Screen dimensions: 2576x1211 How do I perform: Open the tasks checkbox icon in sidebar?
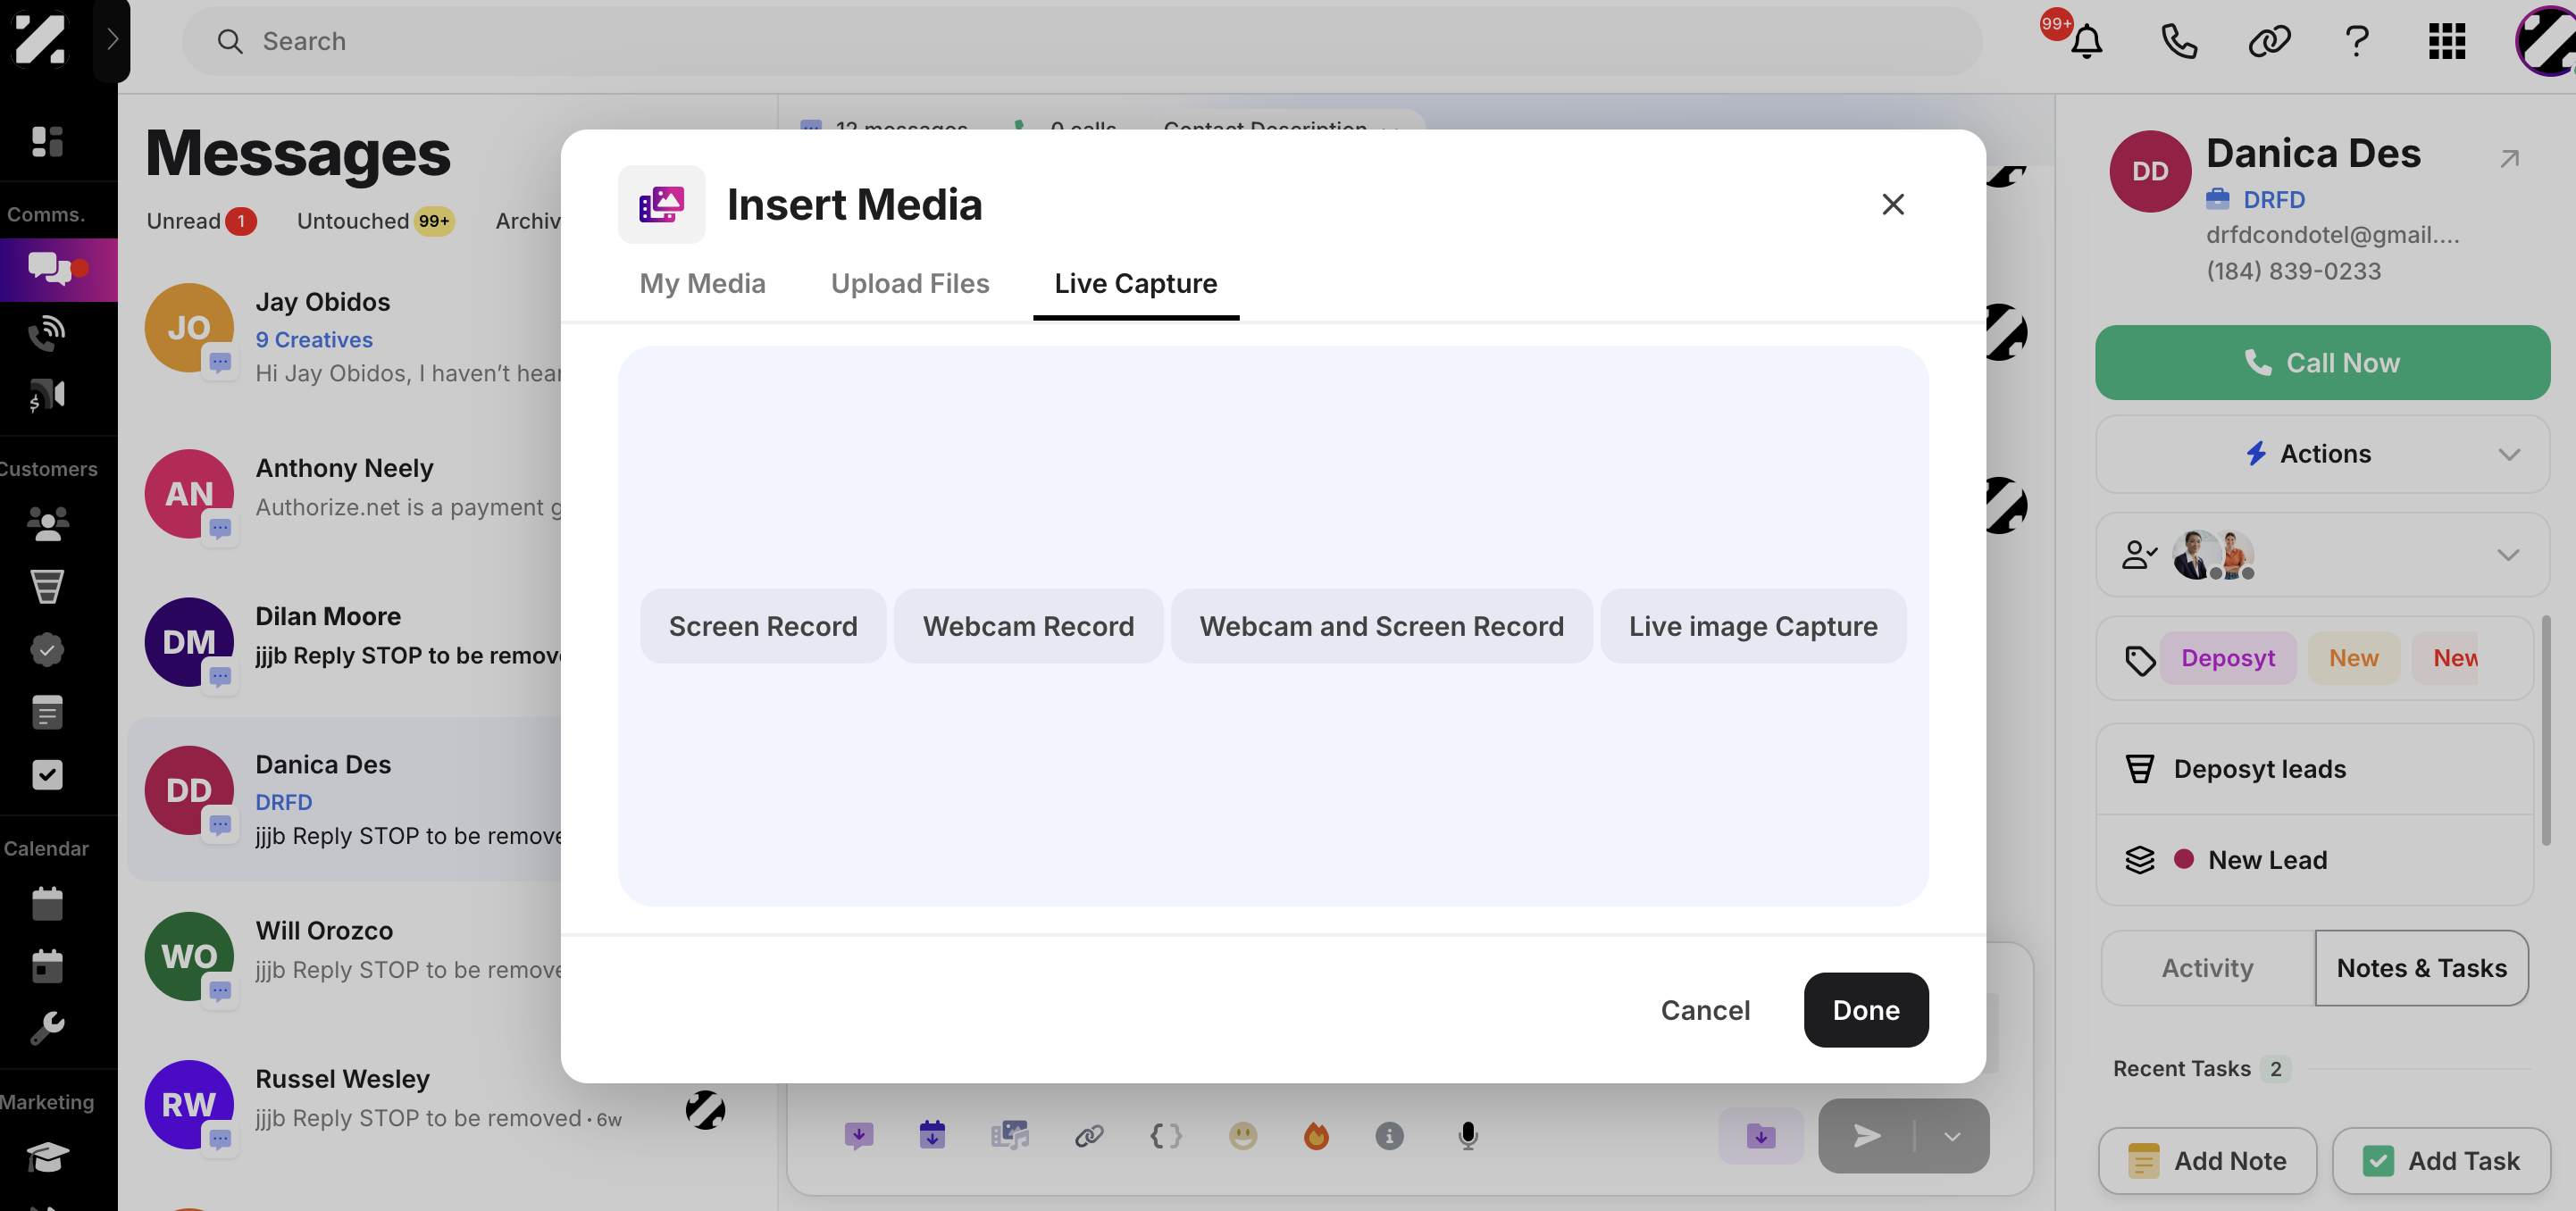point(47,775)
